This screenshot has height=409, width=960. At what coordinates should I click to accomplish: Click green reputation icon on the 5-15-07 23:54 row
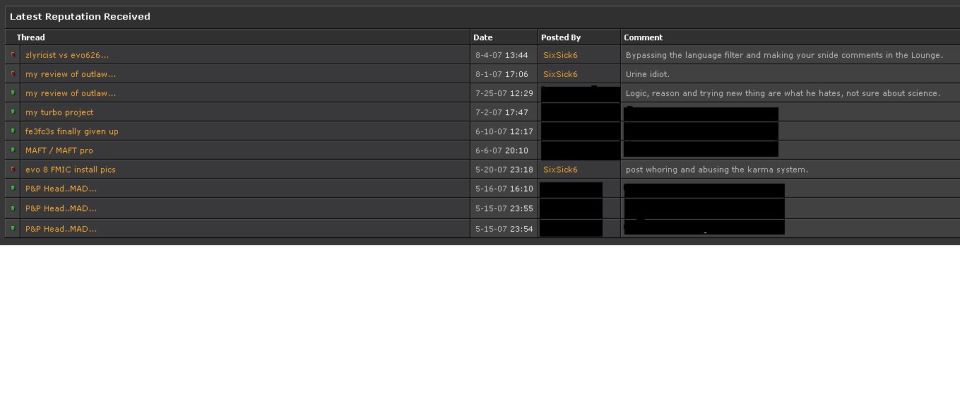pyautogui.click(x=13, y=228)
